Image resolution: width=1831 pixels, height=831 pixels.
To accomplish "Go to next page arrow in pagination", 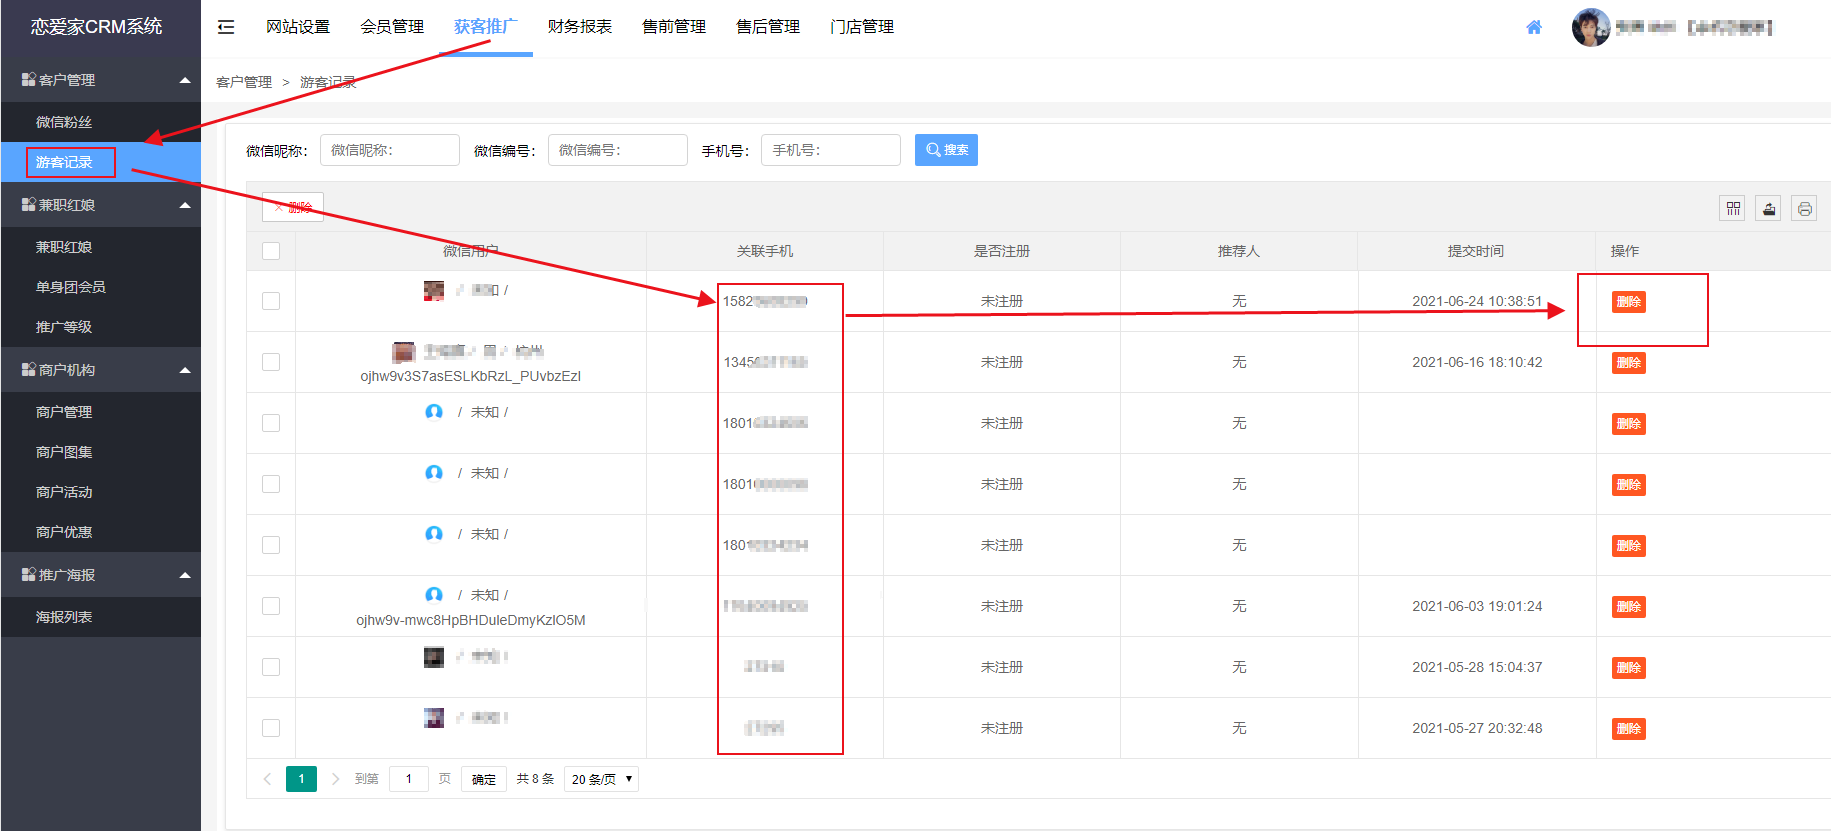I will (x=335, y=779).
